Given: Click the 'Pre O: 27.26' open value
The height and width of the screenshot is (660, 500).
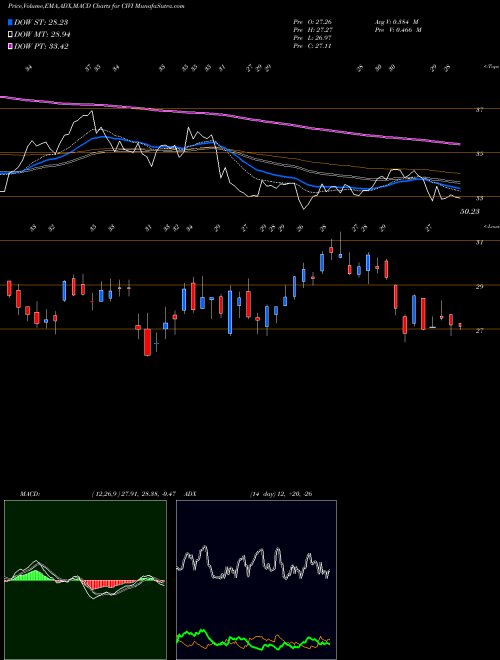Looking at the screenshot, I should tap(314, 21).
